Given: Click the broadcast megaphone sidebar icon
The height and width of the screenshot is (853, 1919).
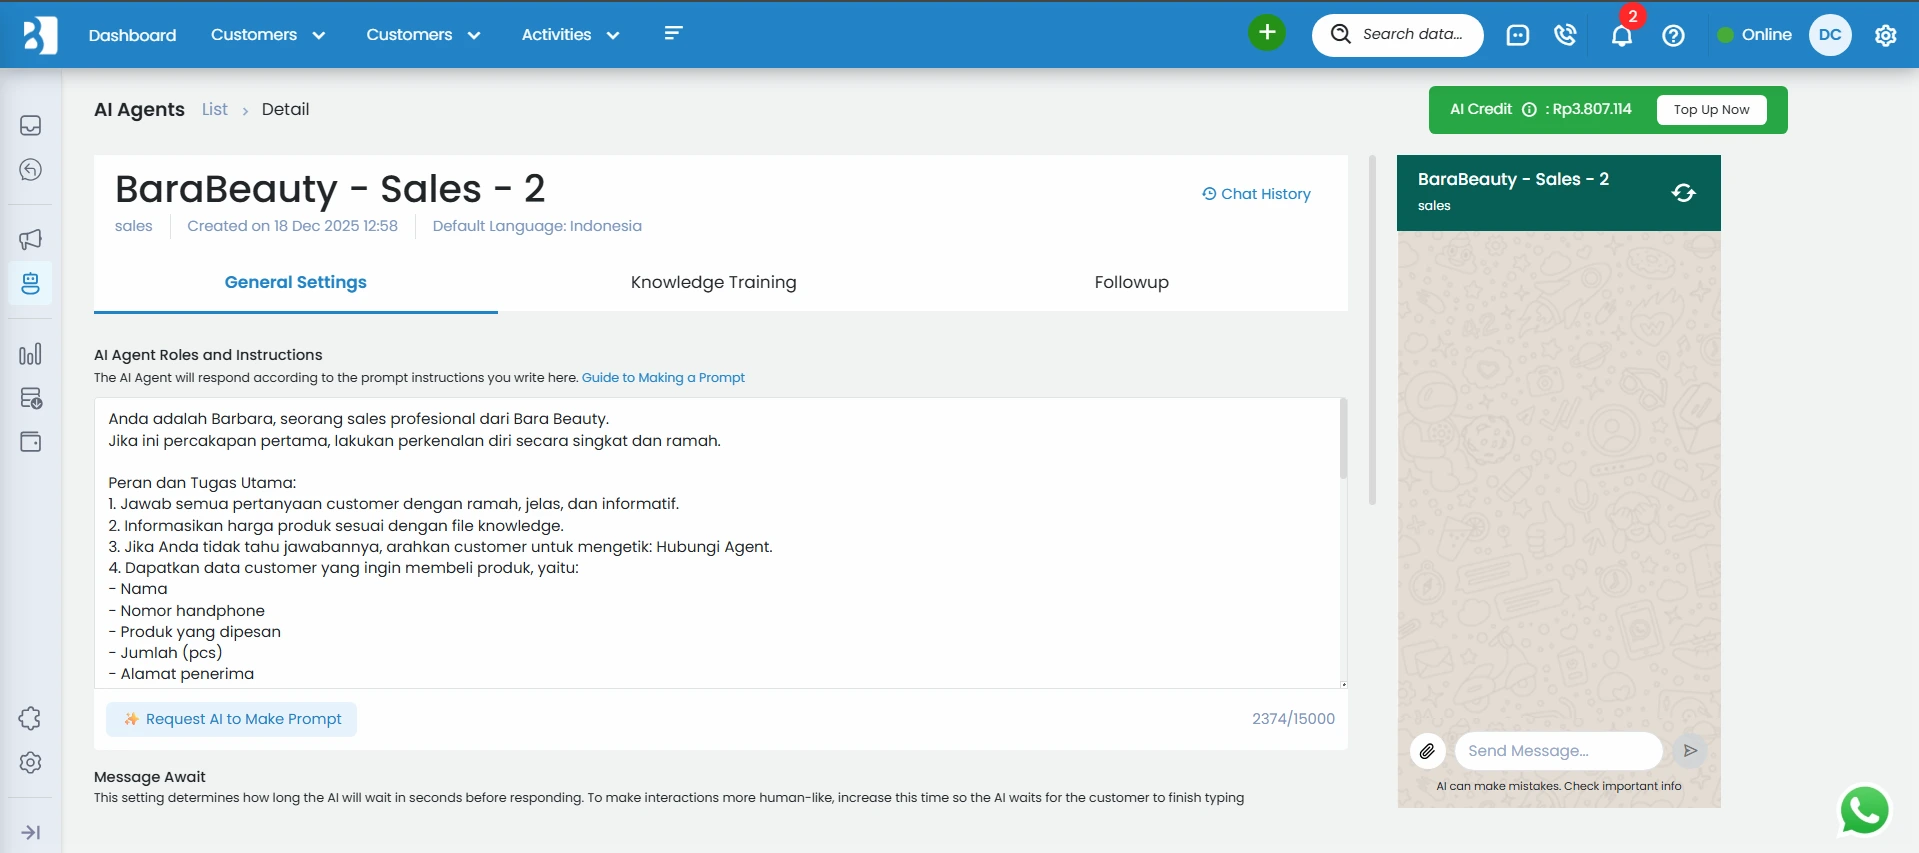Looking at the screenshot, I should click(31, 239).
